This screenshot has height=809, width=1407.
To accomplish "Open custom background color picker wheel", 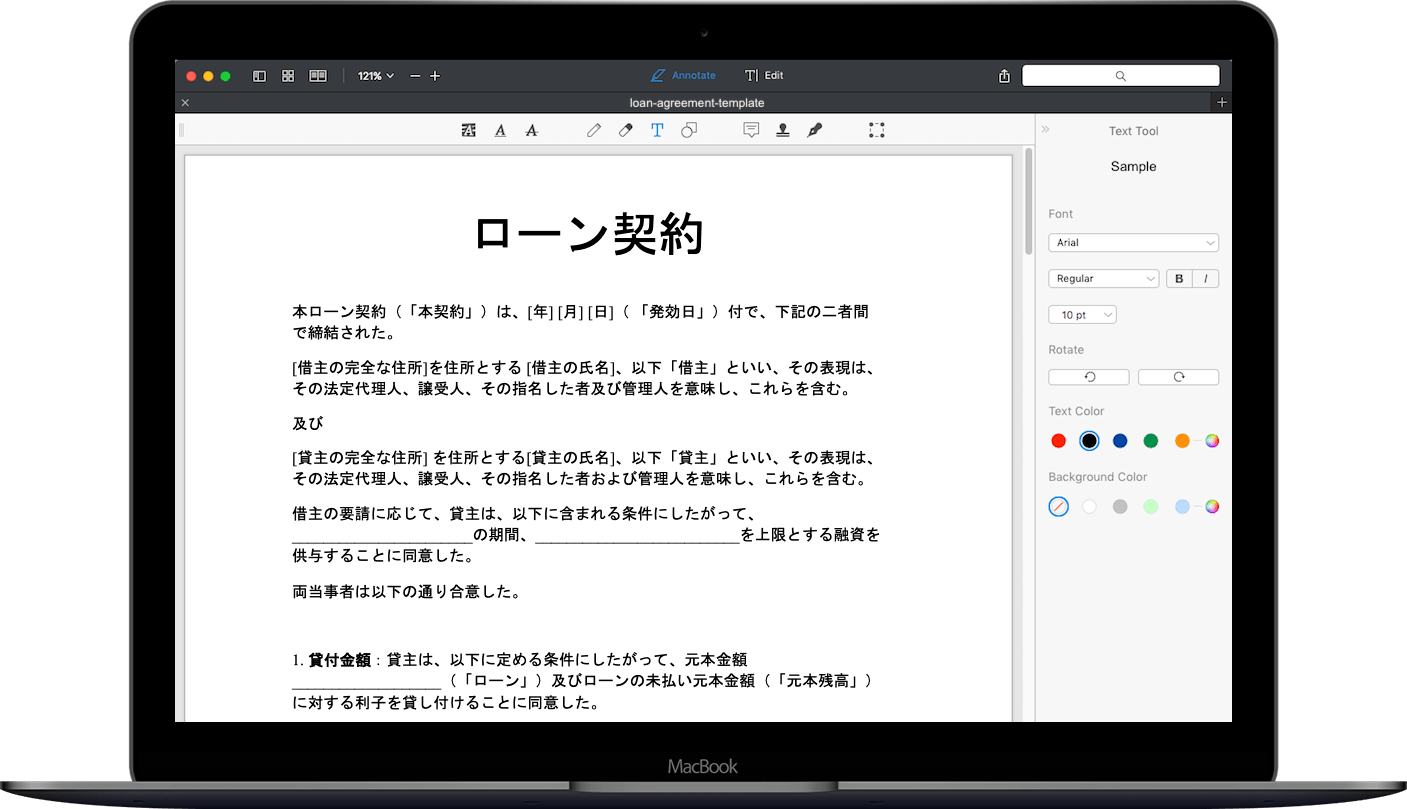I will [1212, 507].
